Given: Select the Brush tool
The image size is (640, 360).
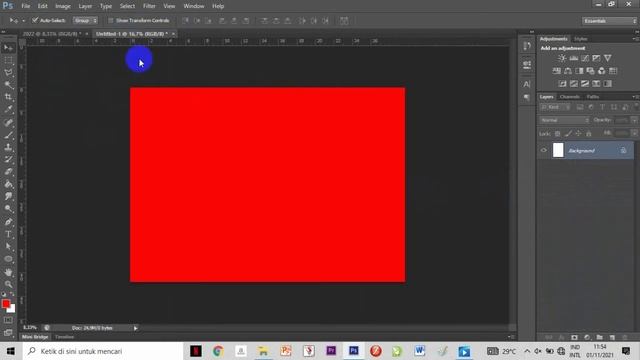Looking at the screenshot, I should [8, 135].
